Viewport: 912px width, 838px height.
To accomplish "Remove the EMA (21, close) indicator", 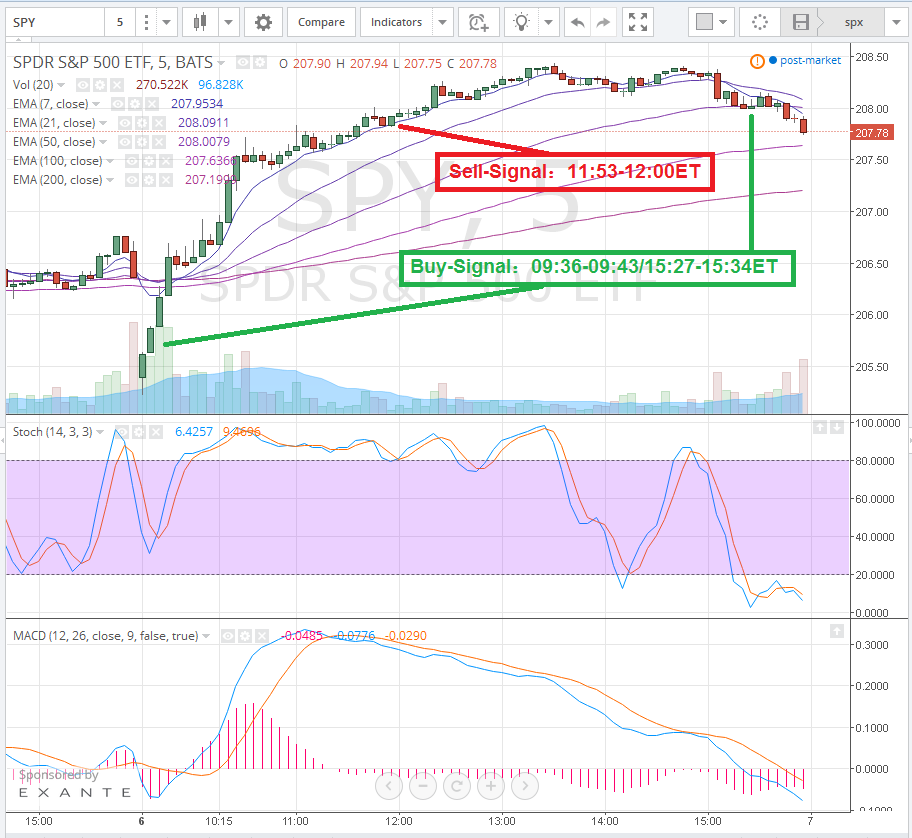I will coord(159,123).
